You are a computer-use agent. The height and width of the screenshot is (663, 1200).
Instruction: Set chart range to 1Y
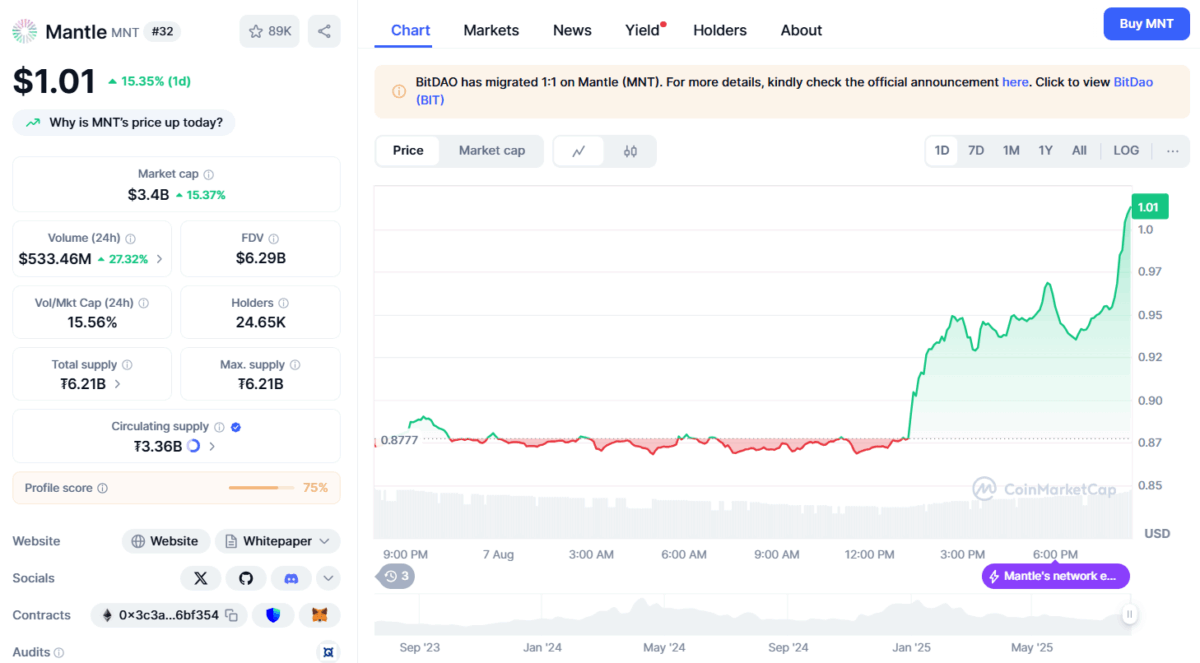(x=1045, y=151)
